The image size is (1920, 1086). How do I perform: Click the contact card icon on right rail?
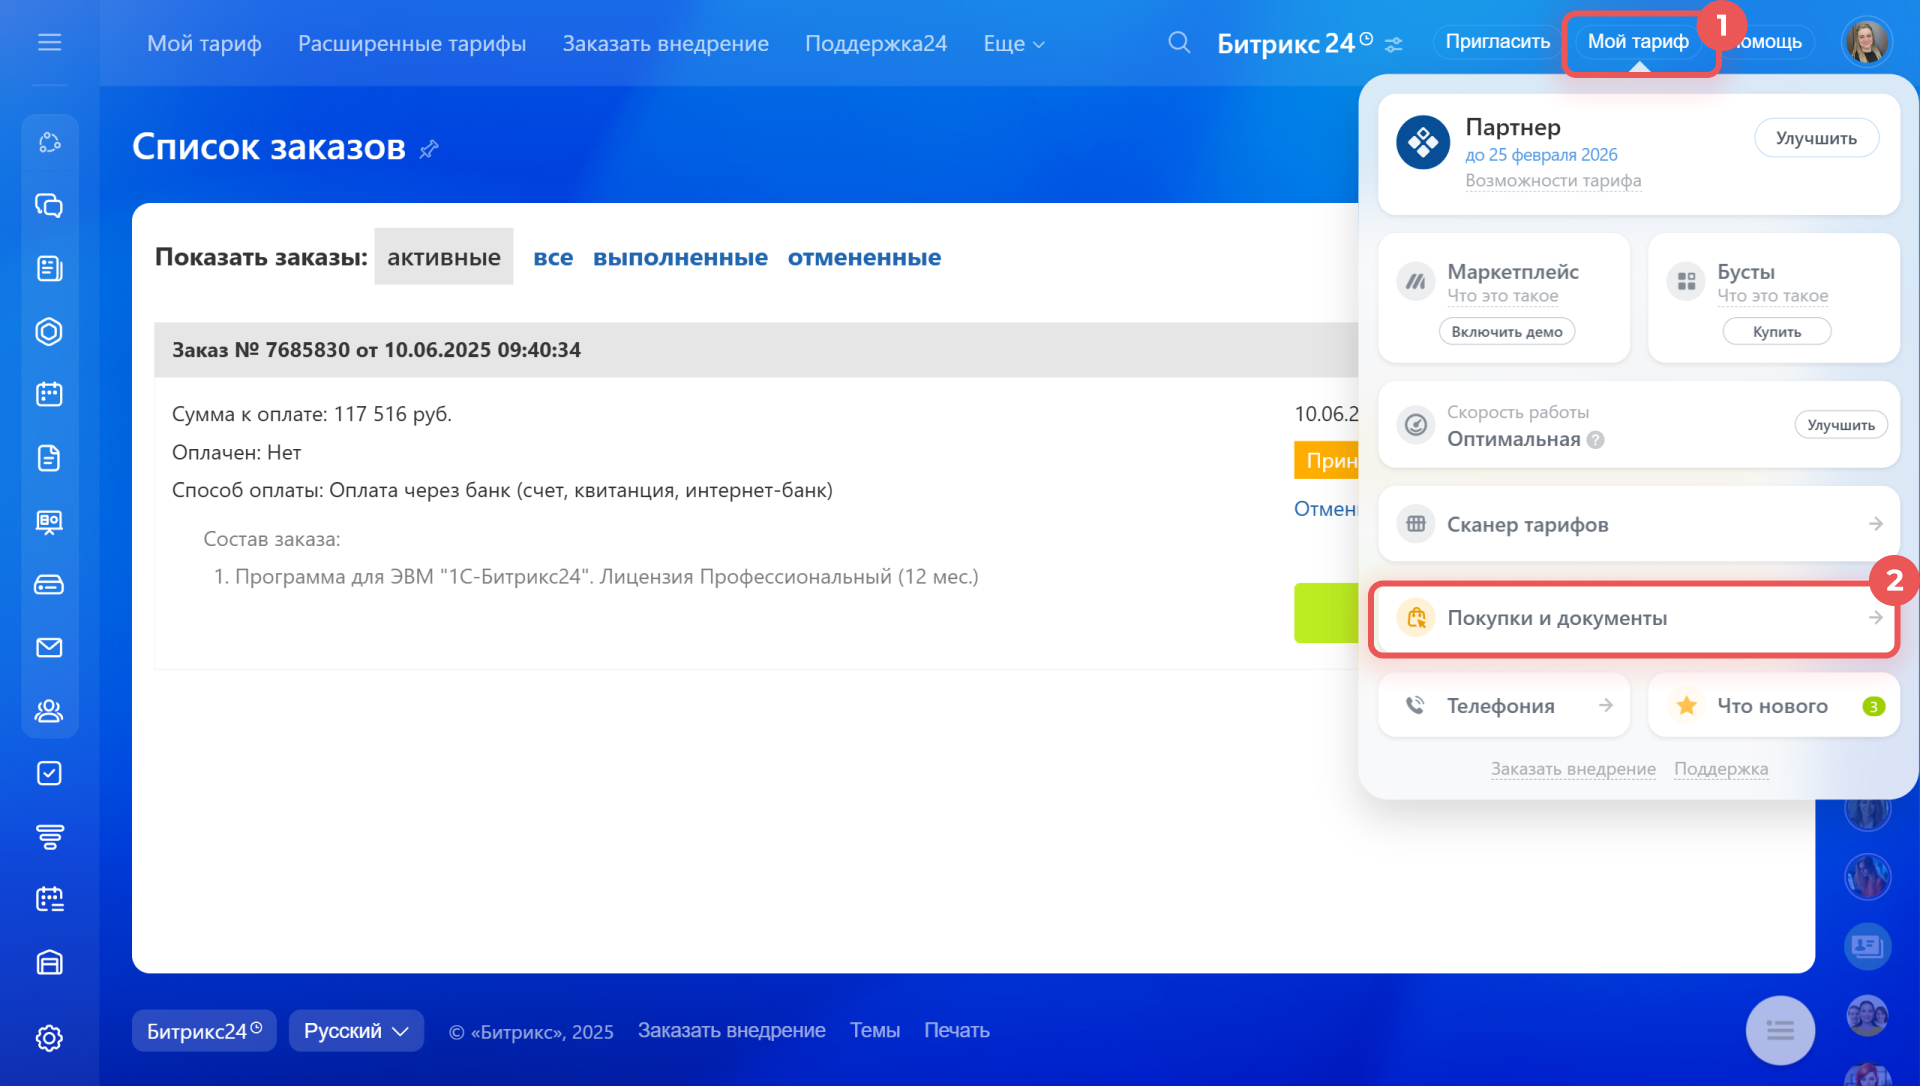pos(1867,946)
